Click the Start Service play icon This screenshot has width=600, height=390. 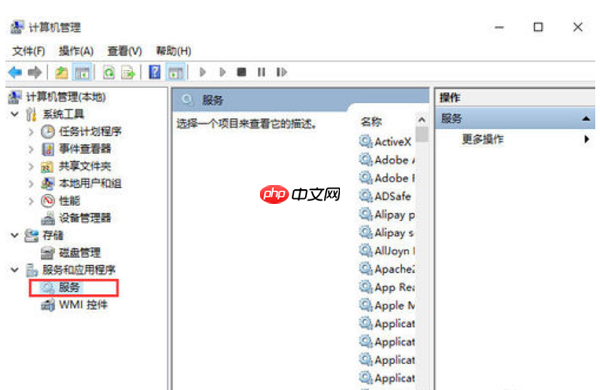(202, 72)
